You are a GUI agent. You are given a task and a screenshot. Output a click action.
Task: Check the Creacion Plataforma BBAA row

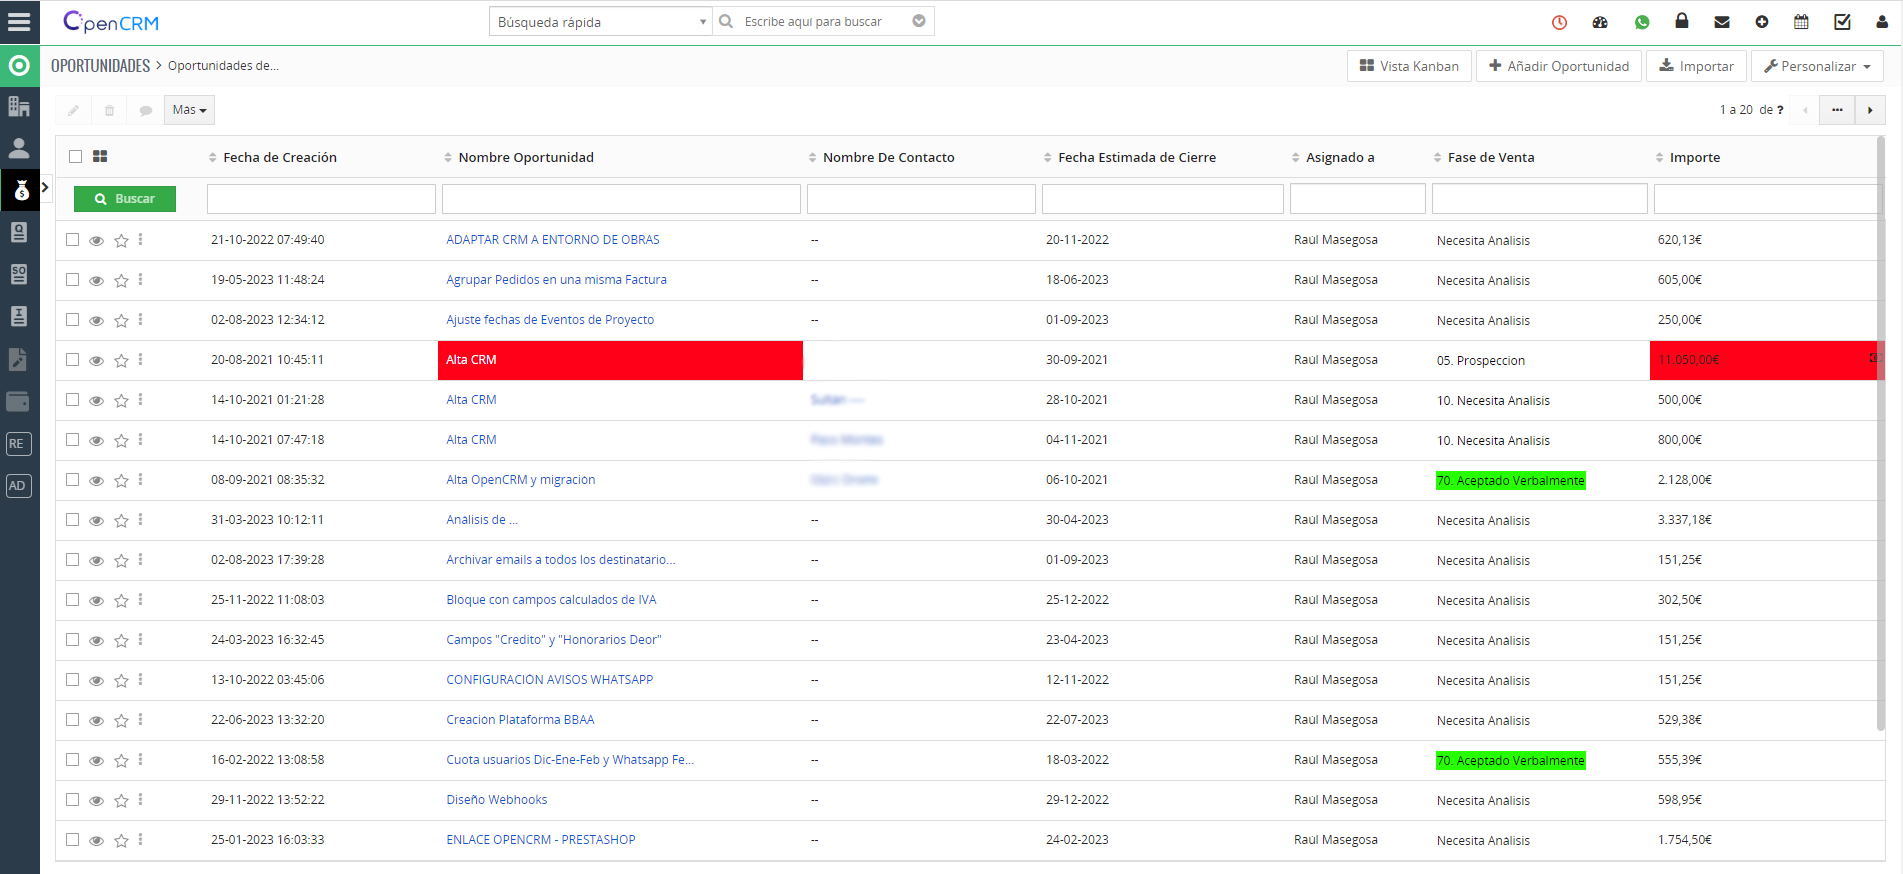(72, 719)
